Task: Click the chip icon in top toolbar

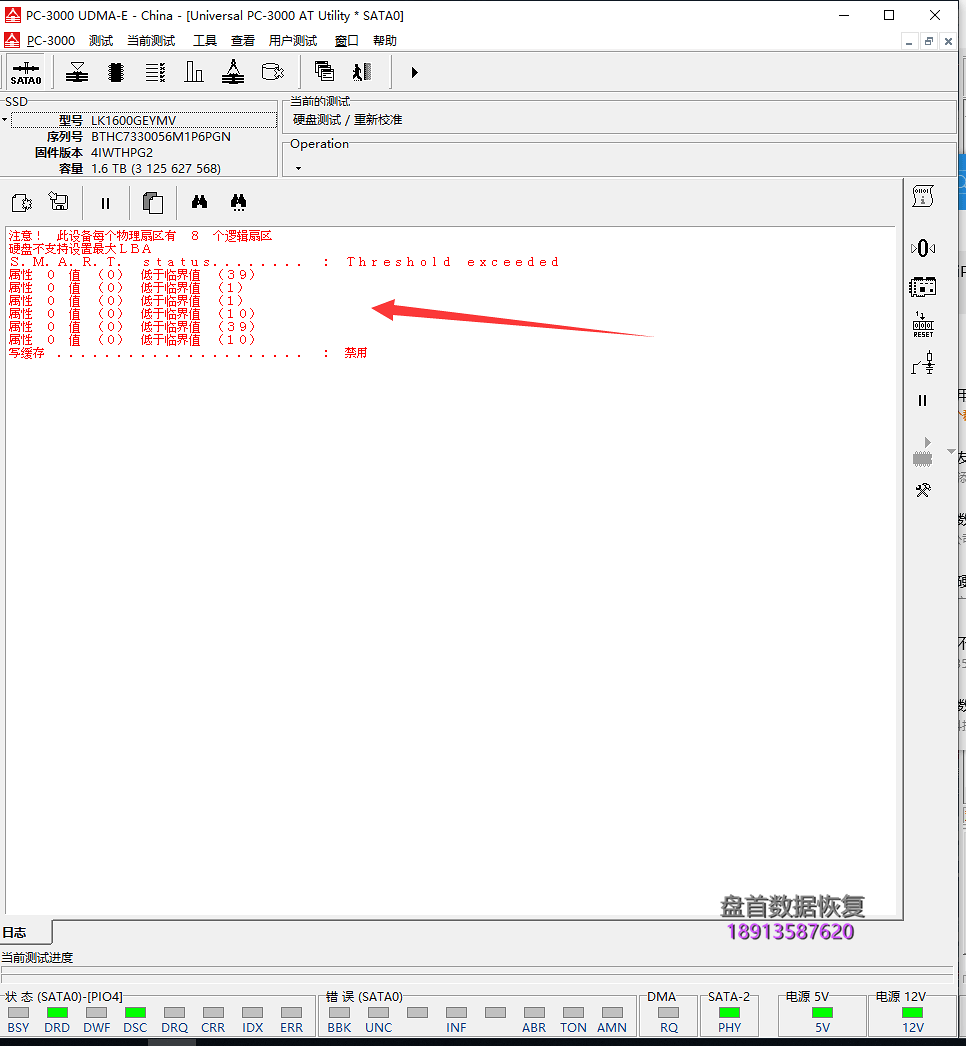Action: coord(116,72)
